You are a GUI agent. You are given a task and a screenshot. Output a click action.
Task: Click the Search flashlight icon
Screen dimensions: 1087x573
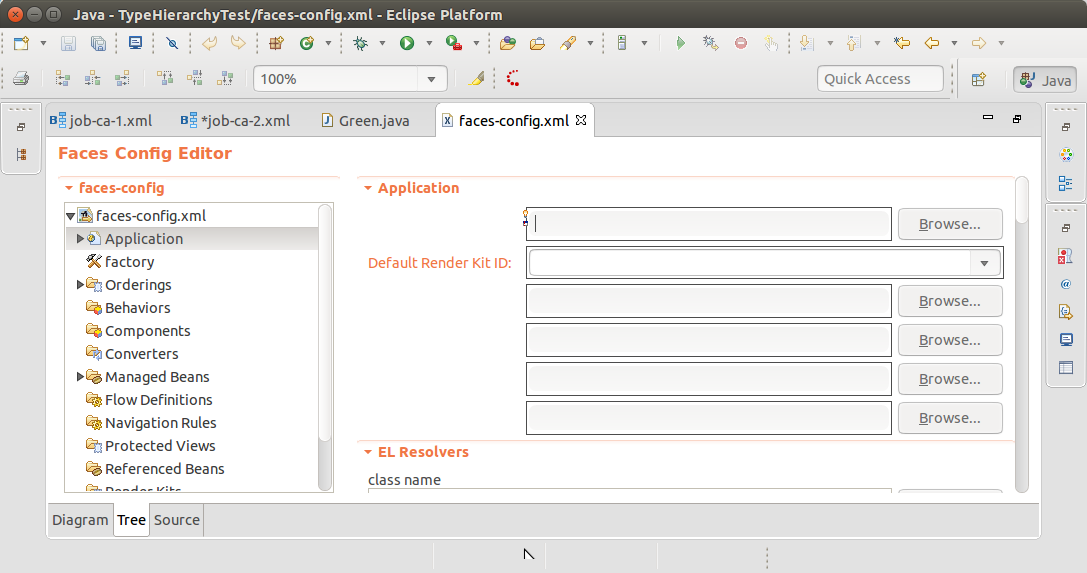[x=568, y=43]
